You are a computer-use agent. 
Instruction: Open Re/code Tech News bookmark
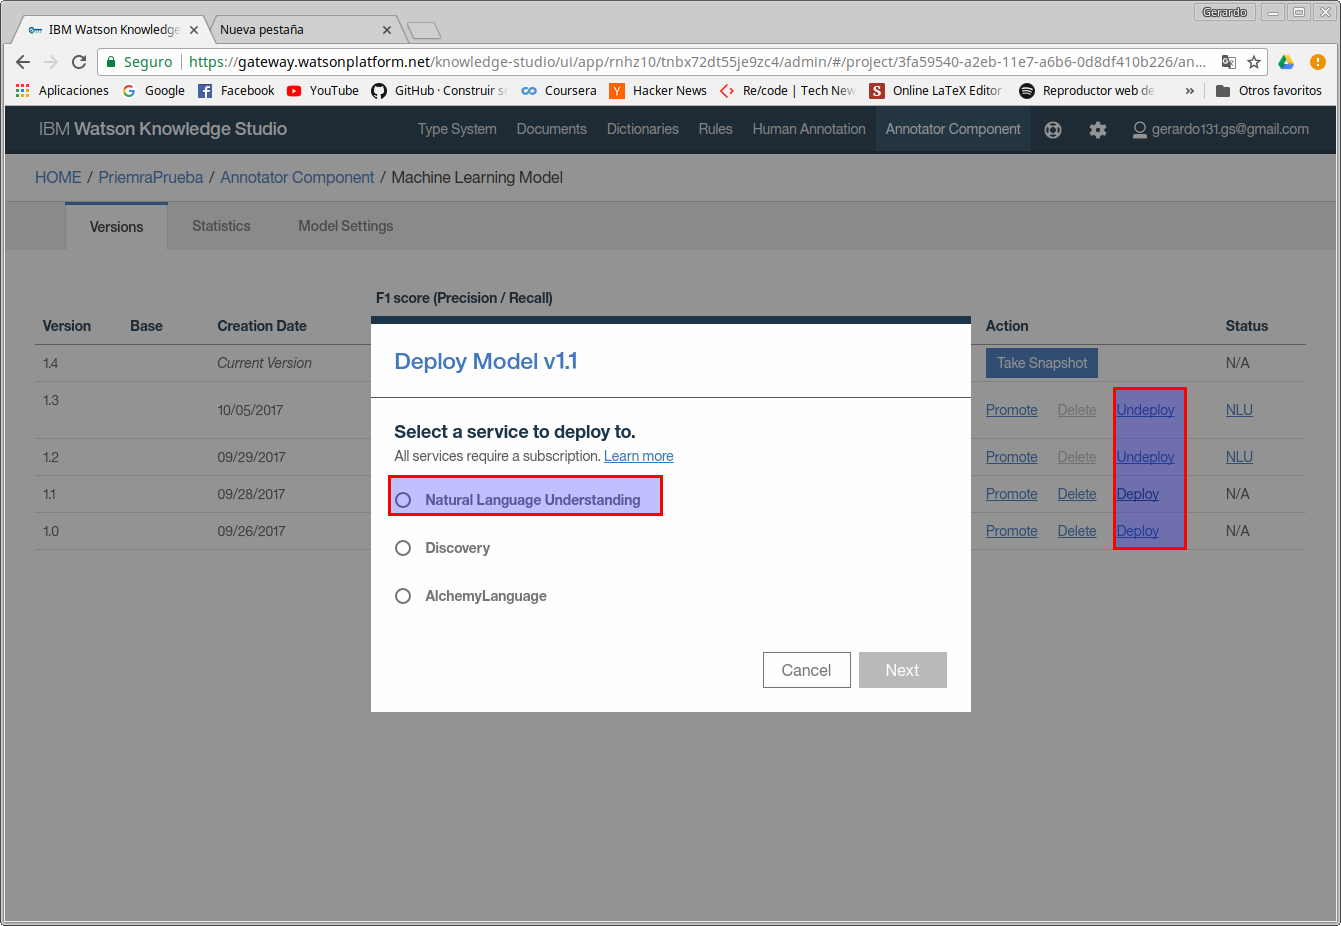pyautogui.click(x=788, y=91)
